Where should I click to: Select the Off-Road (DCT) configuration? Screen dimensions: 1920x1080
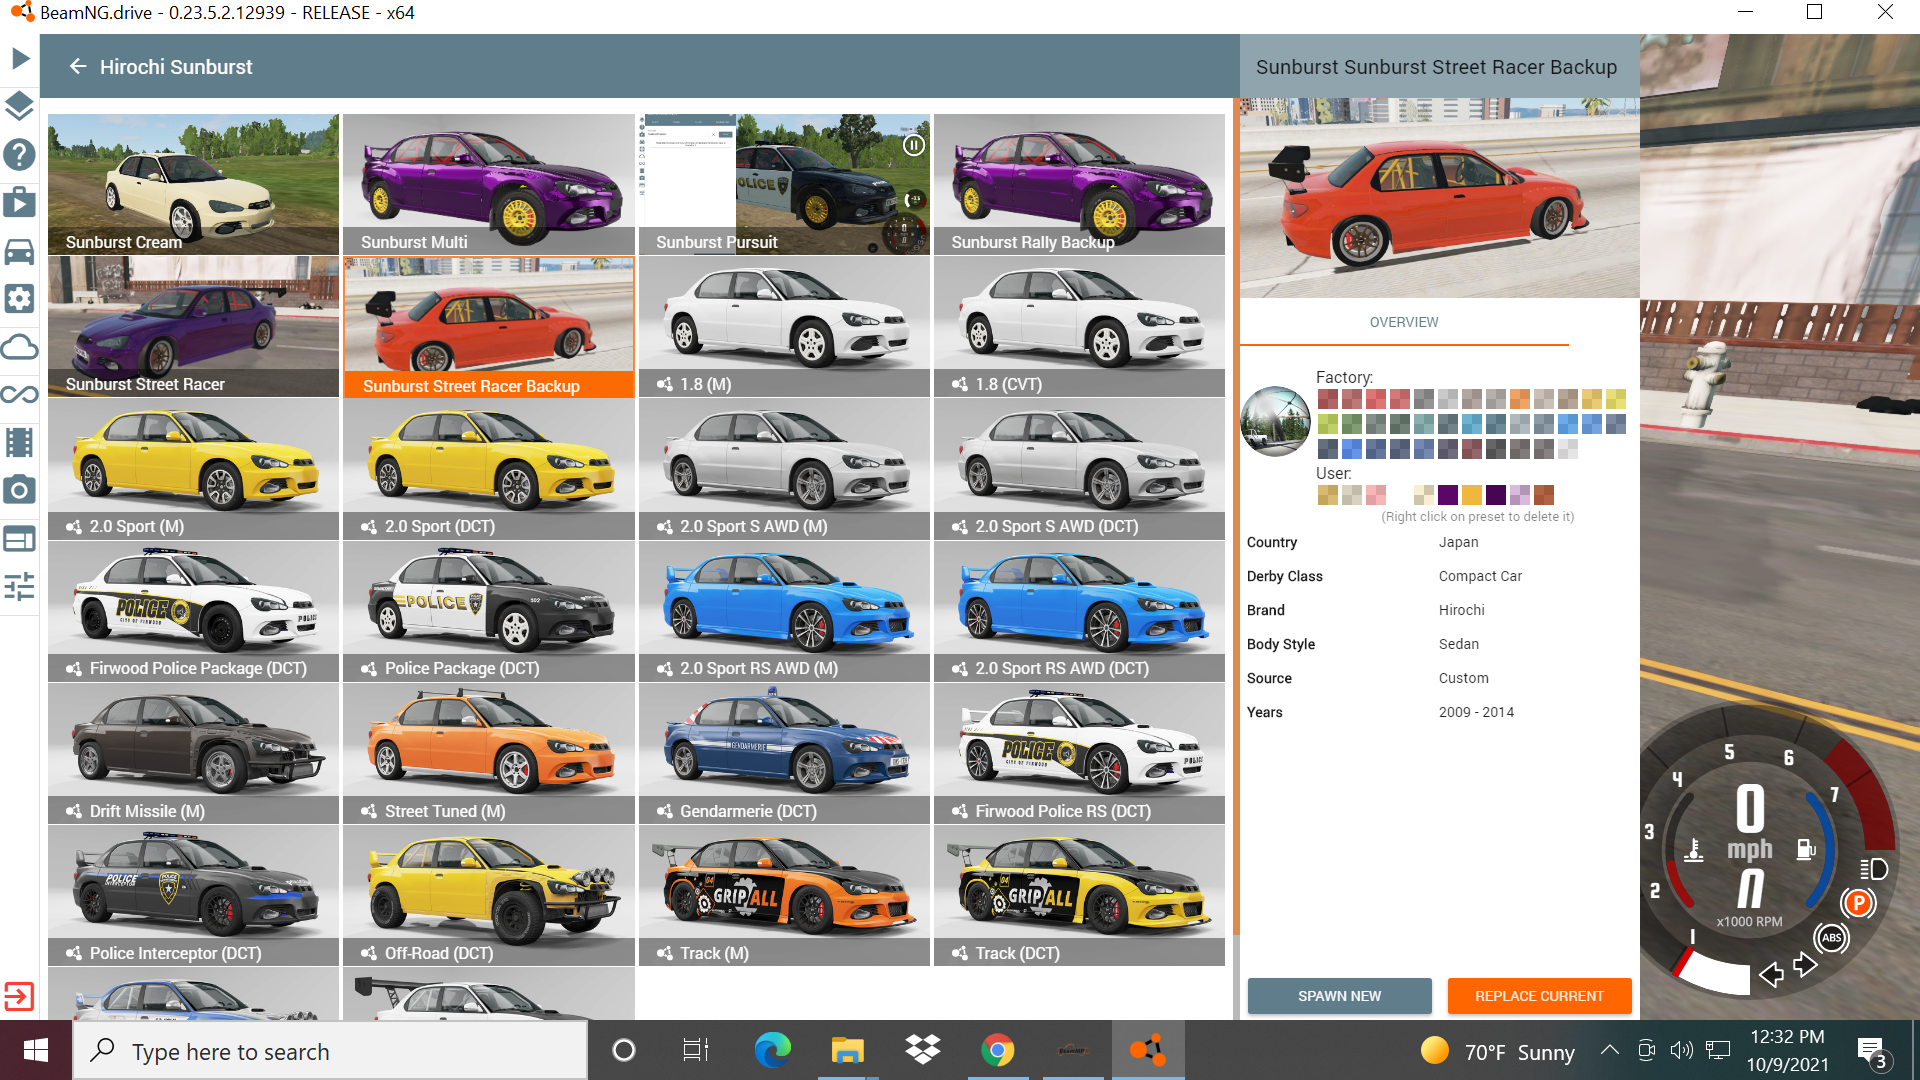pos(489,895)
